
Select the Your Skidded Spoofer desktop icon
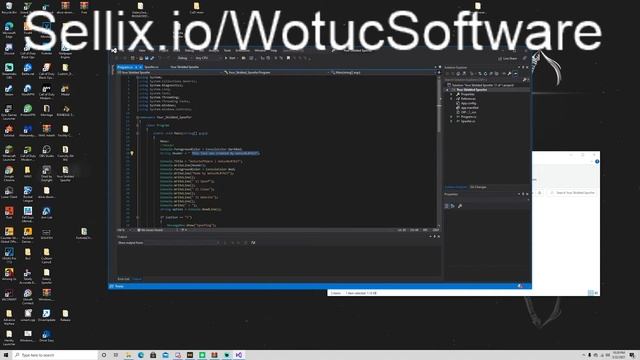pyautogui.click(x=65, y=173)
